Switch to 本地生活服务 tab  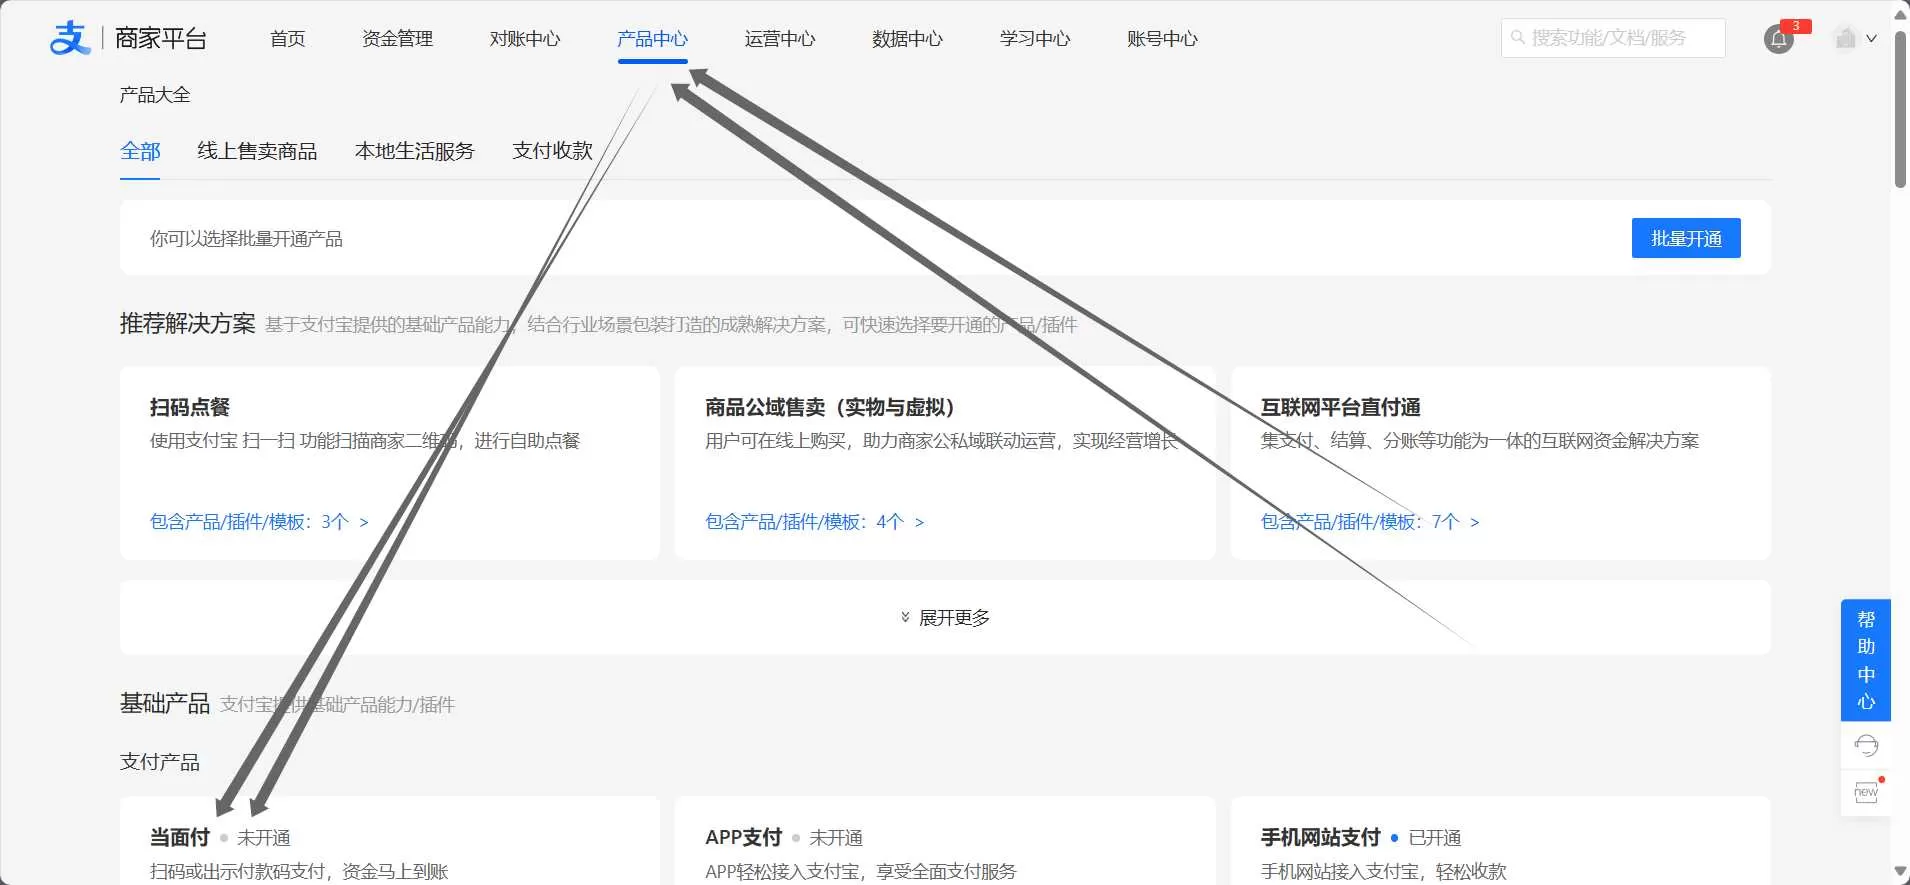coord(415,151)
